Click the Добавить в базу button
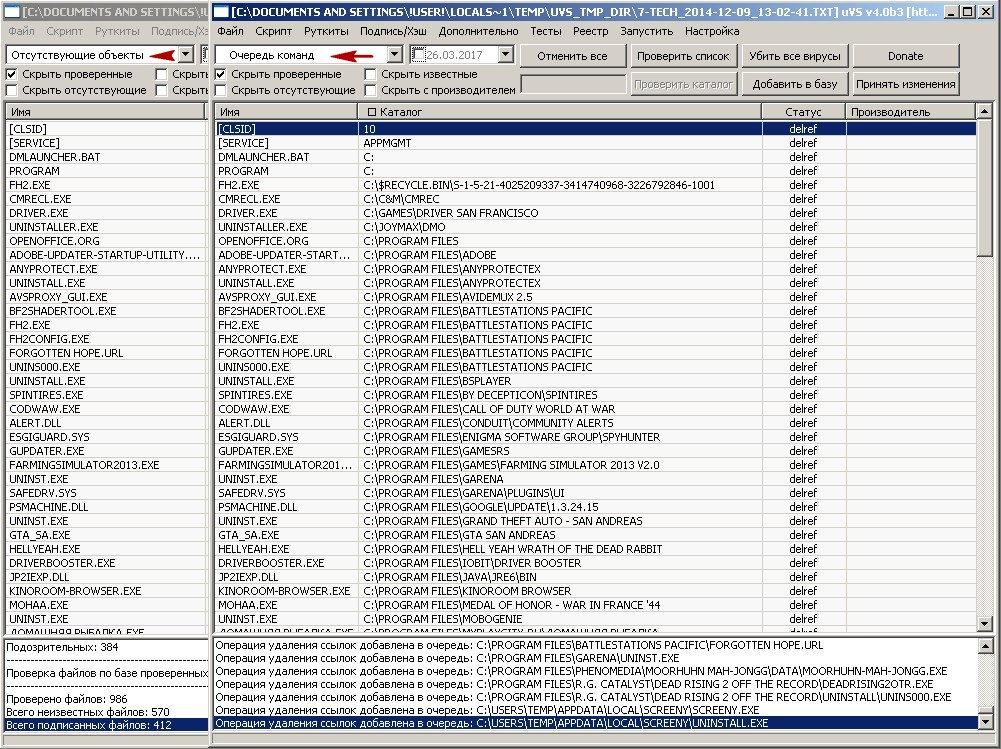Viewport: 1001px width, 749px height. 794,84
